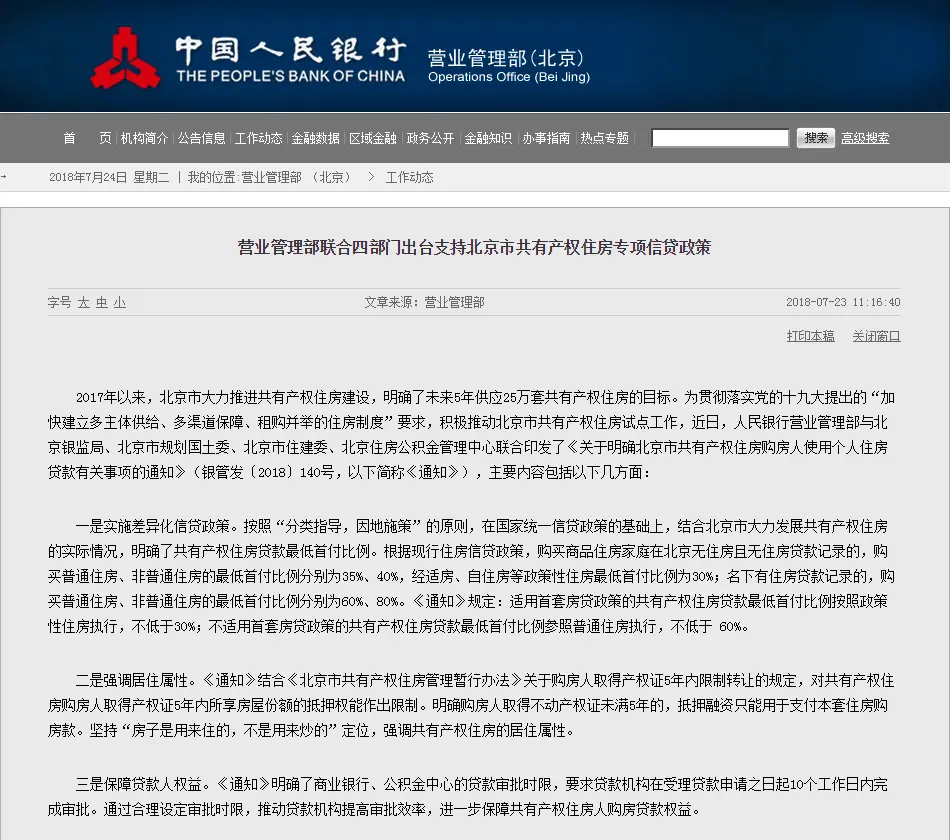This screenshot has width=952, height=840.
Task: Focus the search text box
Action: pos(720,138)
